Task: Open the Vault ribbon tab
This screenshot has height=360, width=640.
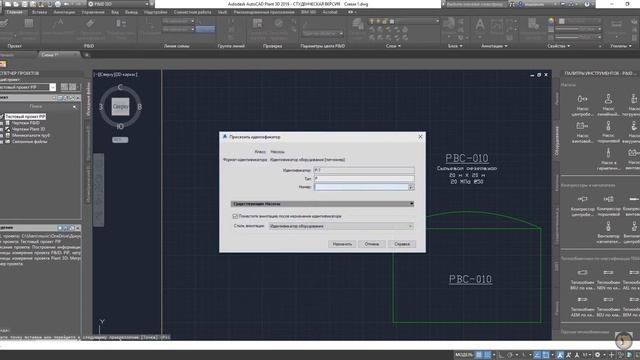Action: click(222, 12)
